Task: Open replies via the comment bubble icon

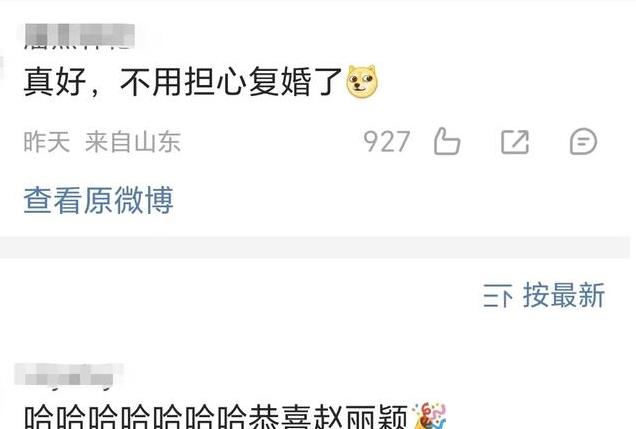Action: (x=583, y=142)
